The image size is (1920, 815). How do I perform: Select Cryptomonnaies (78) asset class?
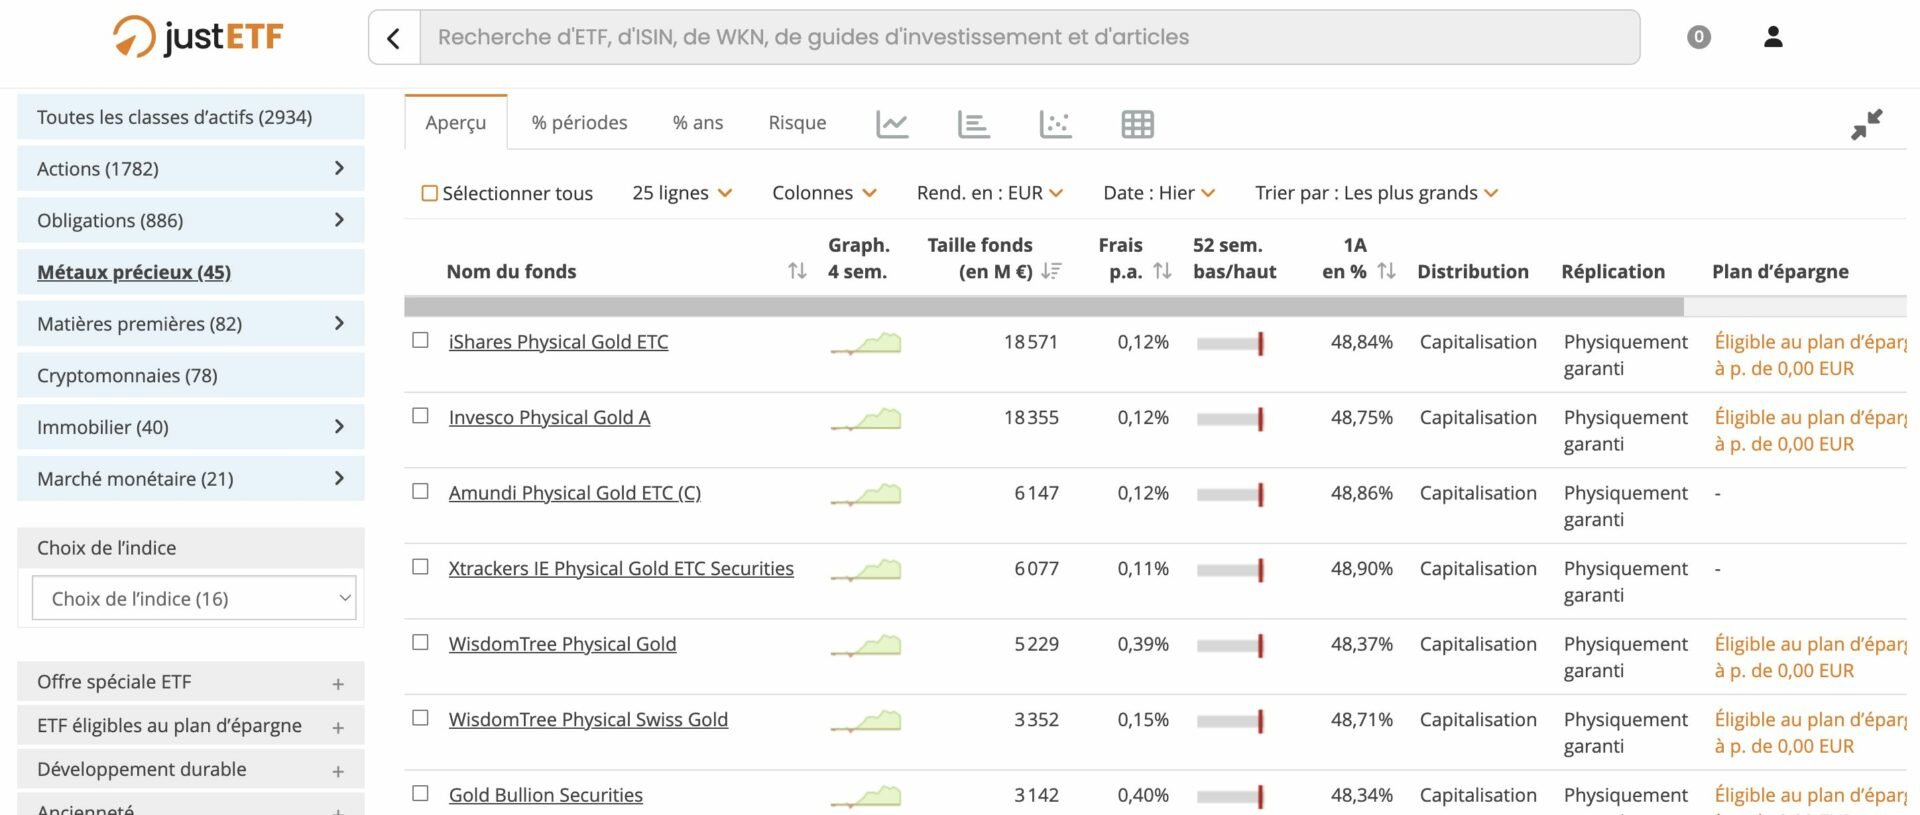(191, 376)
